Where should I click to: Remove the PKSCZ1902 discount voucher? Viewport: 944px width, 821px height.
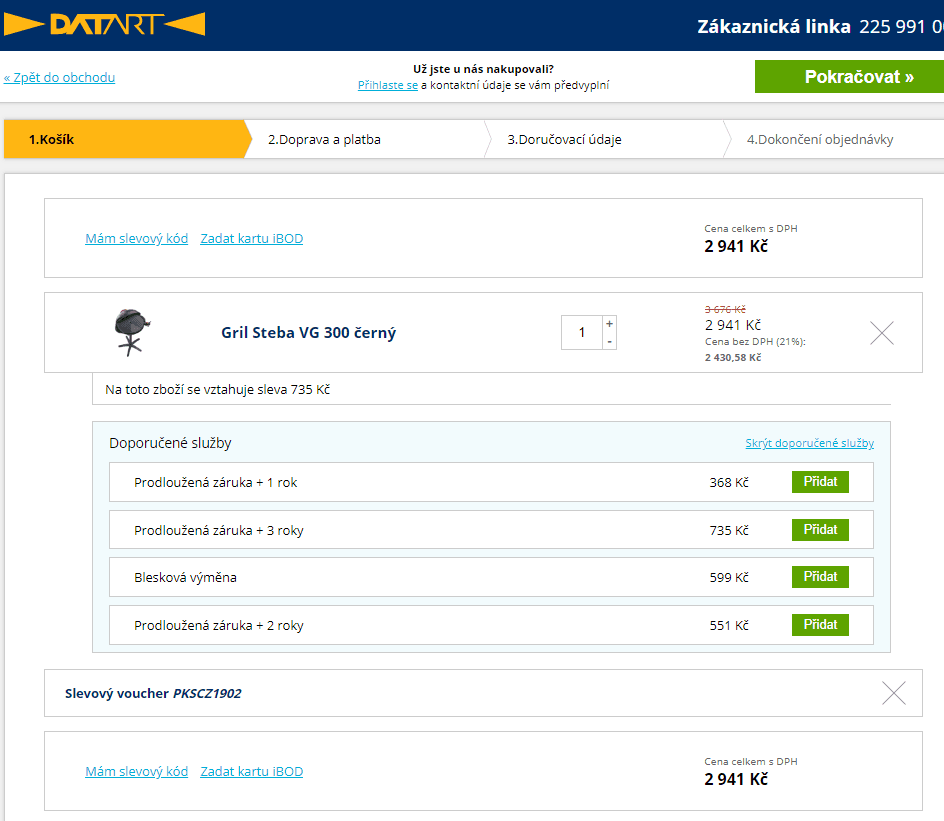(893, 693)
